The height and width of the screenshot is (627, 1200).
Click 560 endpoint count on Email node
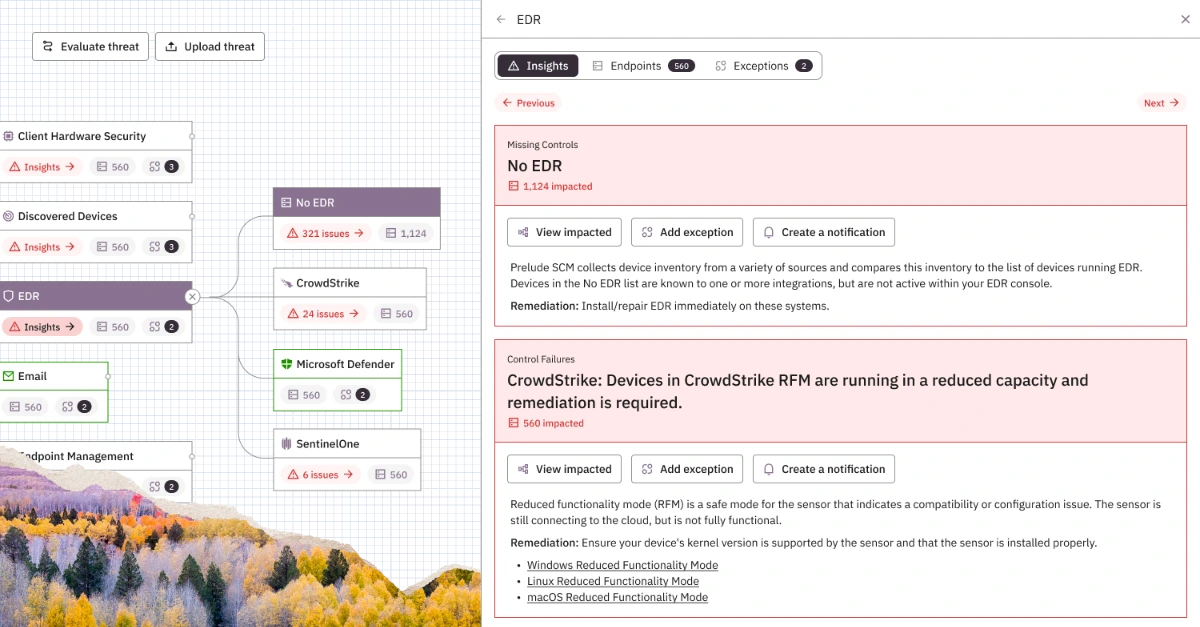click(25, 407)
